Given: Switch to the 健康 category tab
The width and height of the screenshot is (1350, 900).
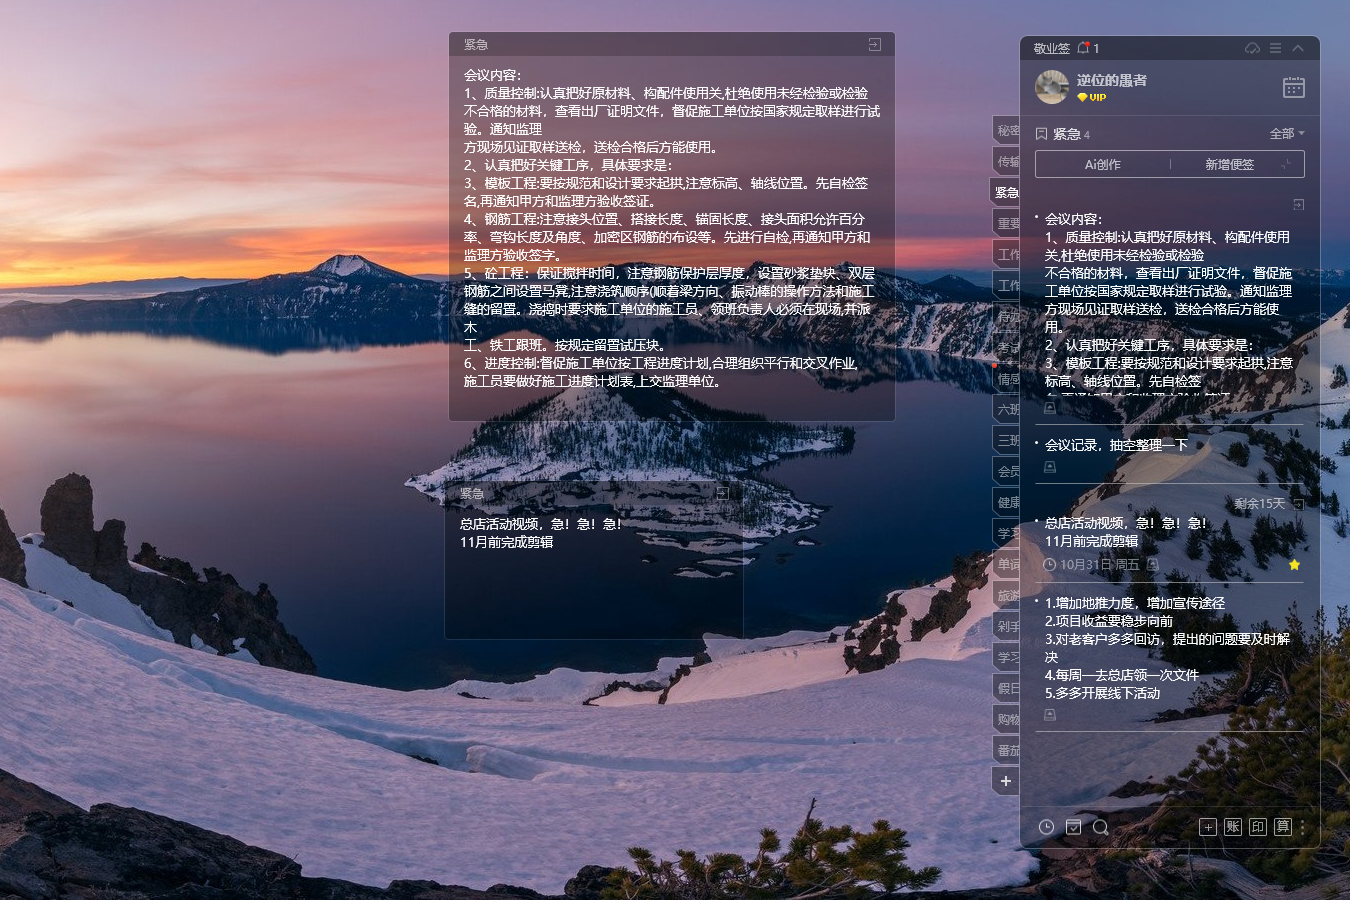Looking at the screenshot, I should click(x=1007, y=502).
